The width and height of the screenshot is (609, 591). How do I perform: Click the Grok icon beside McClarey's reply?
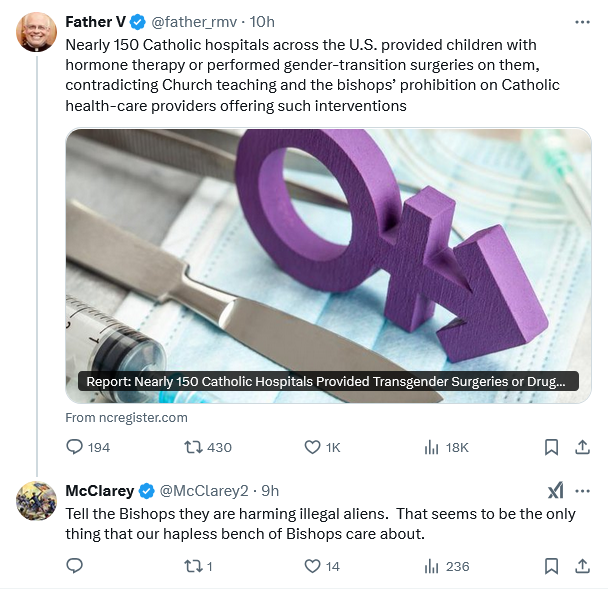coord(556,490)
